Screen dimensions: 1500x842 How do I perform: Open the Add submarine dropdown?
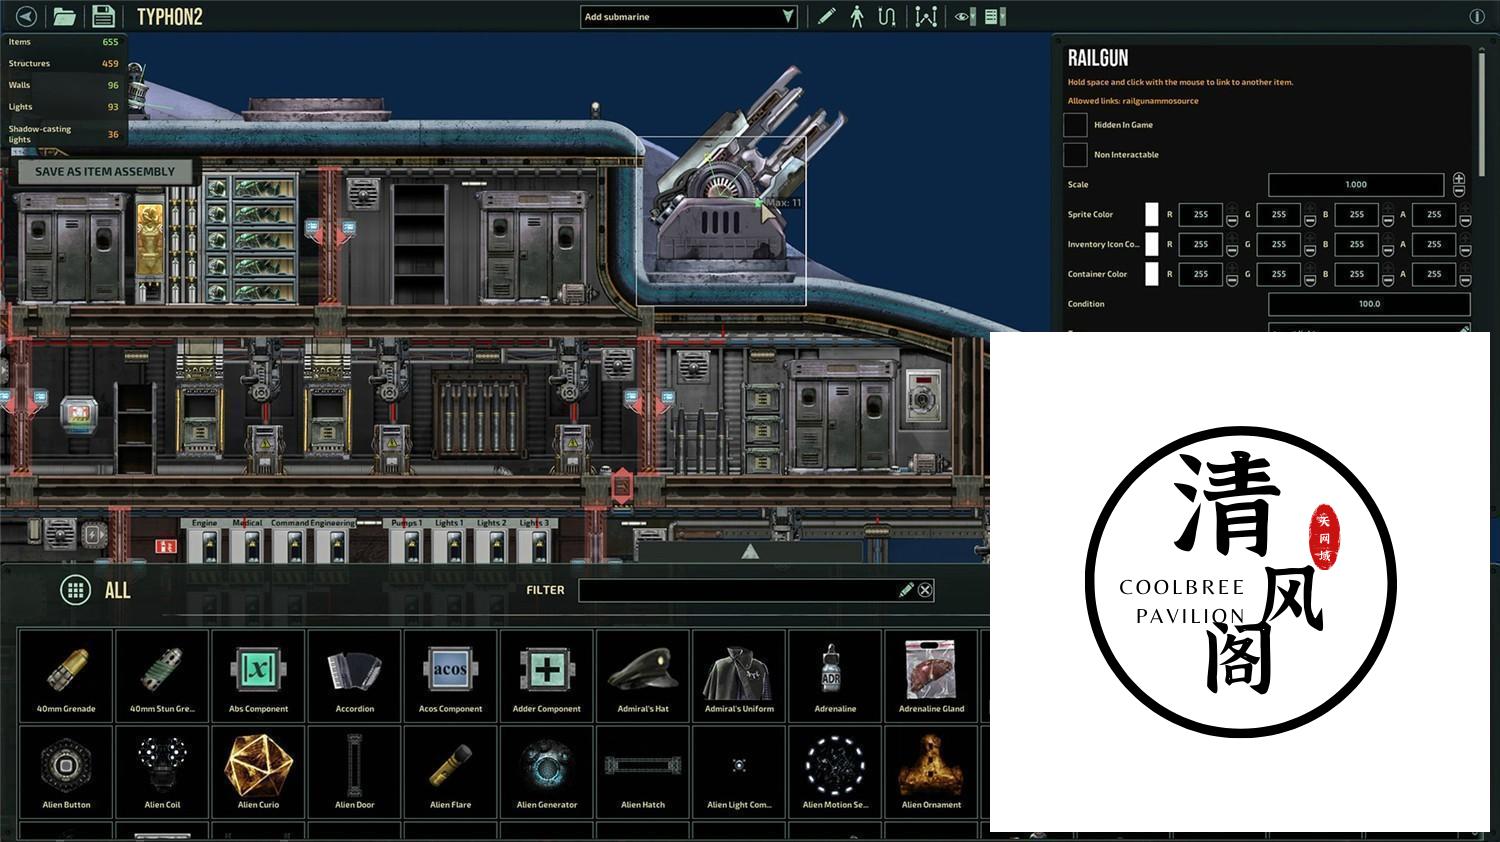689,16
